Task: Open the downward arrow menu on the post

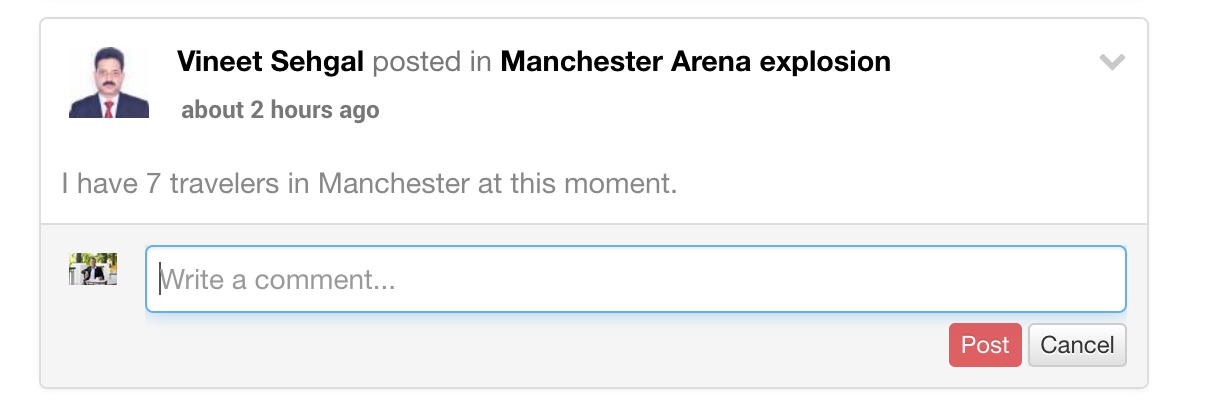Action: [x=1112, y=62]
